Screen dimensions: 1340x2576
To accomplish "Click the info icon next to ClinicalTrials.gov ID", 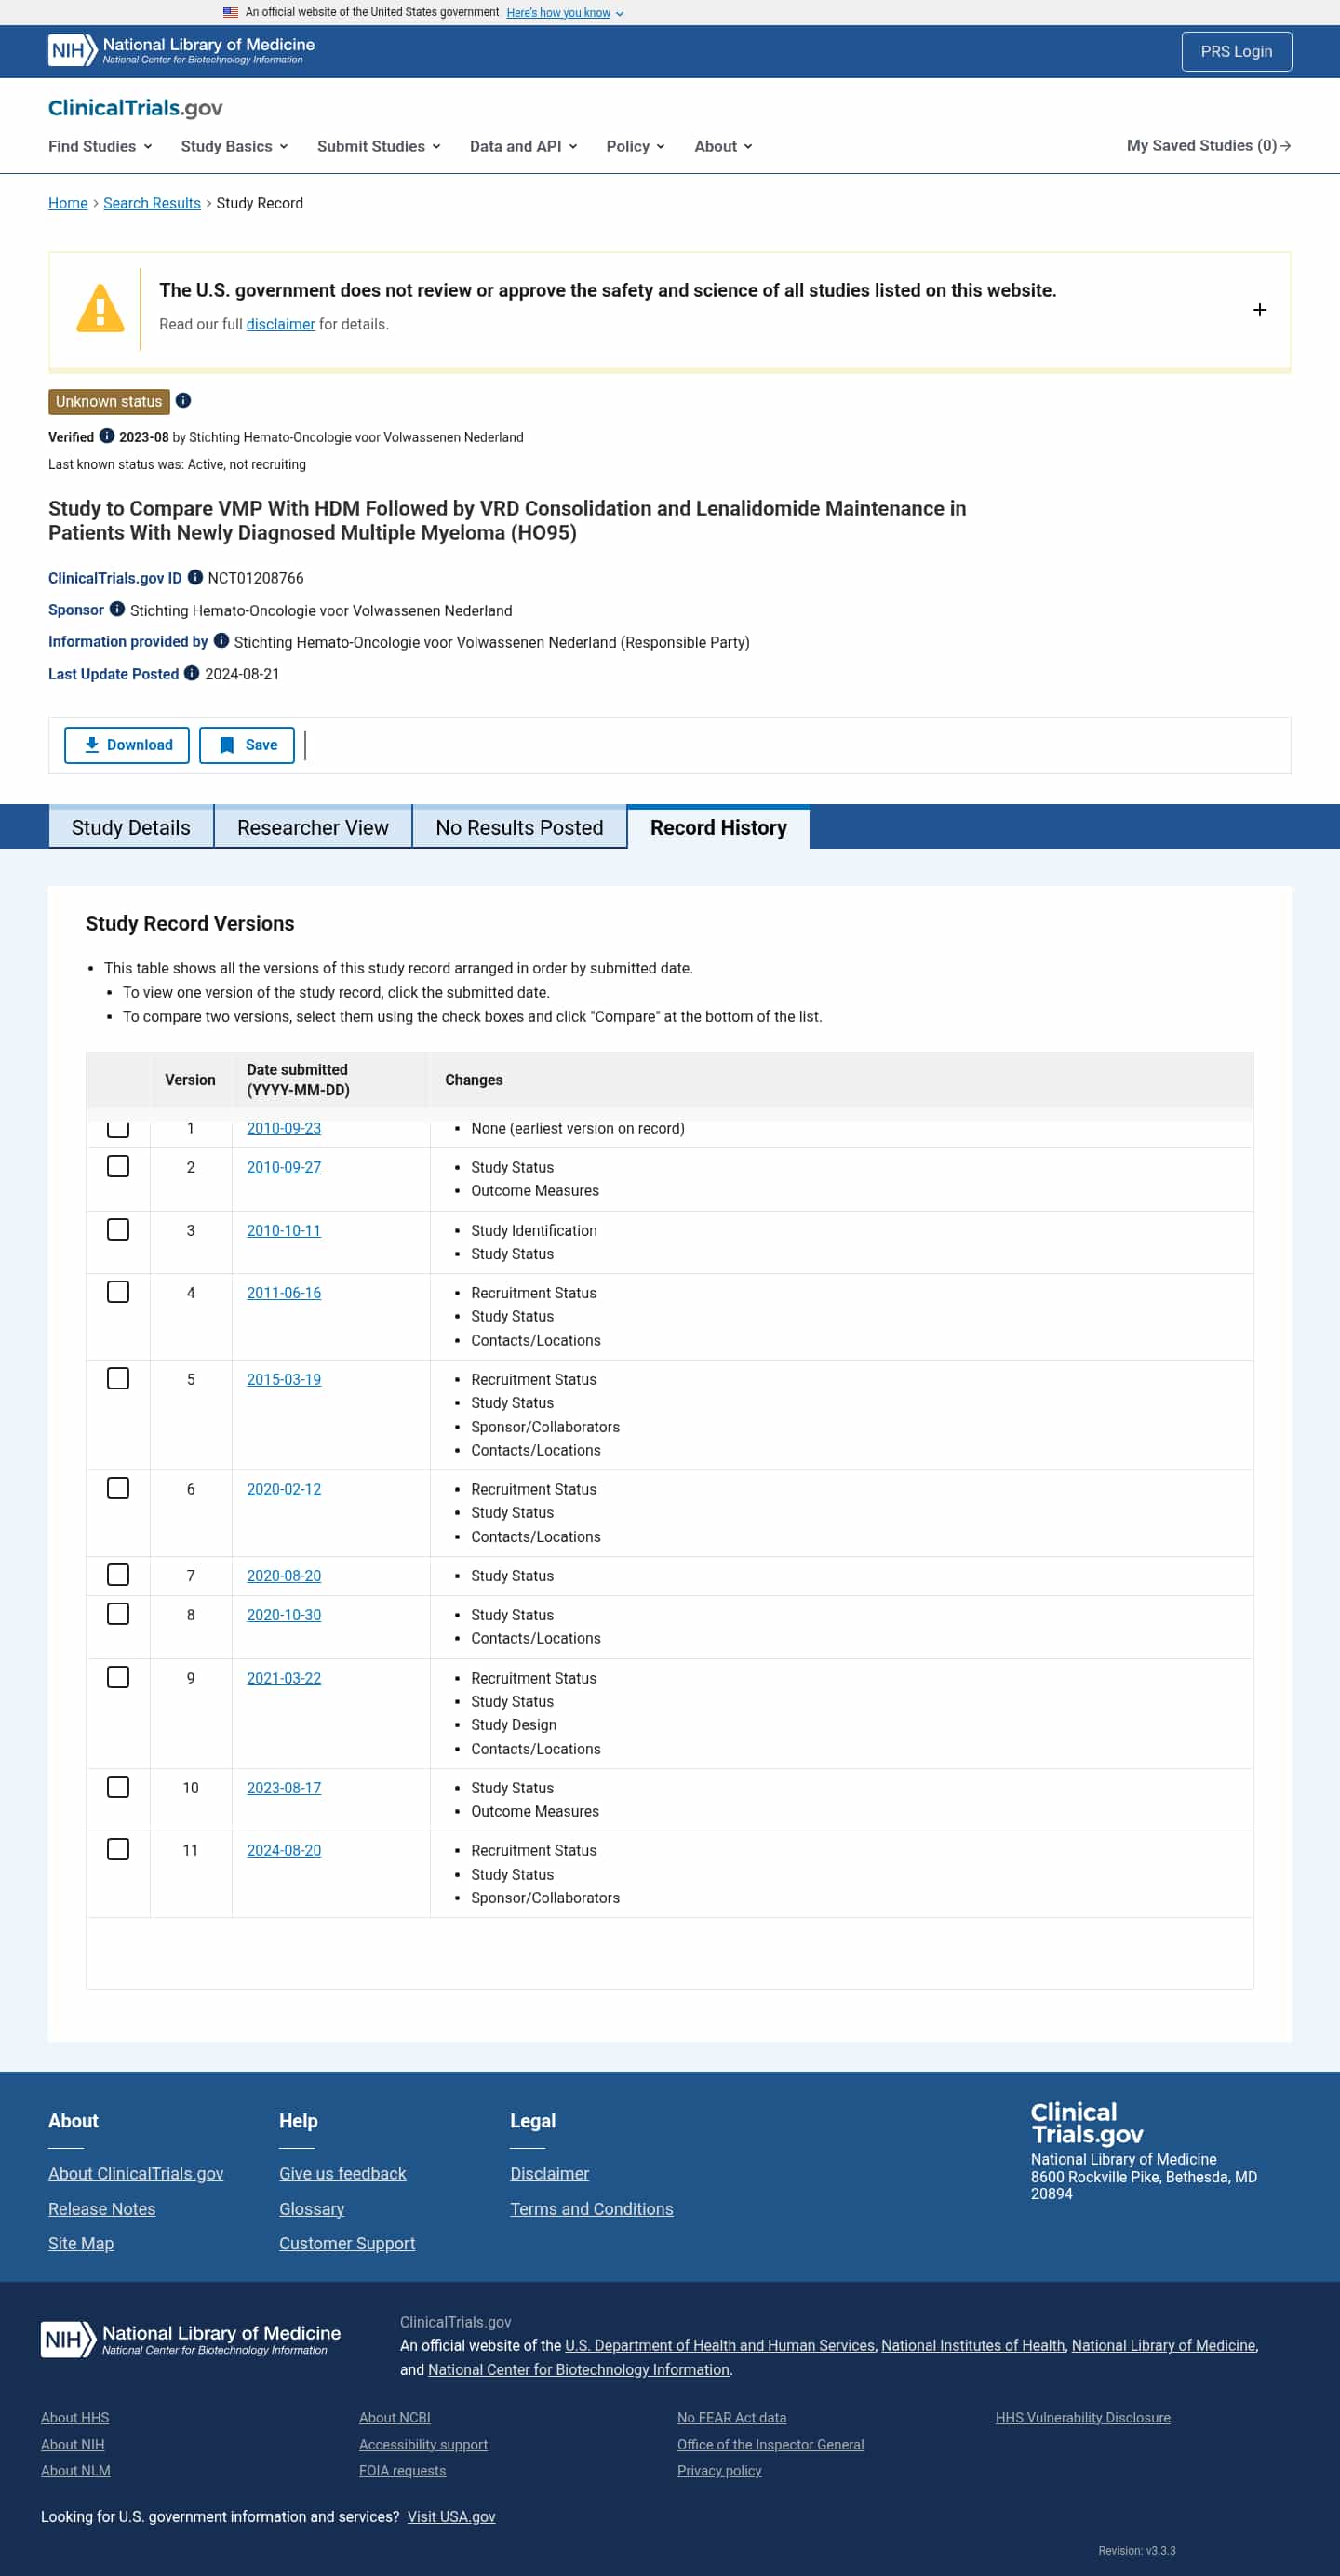I will click(195, 577).
